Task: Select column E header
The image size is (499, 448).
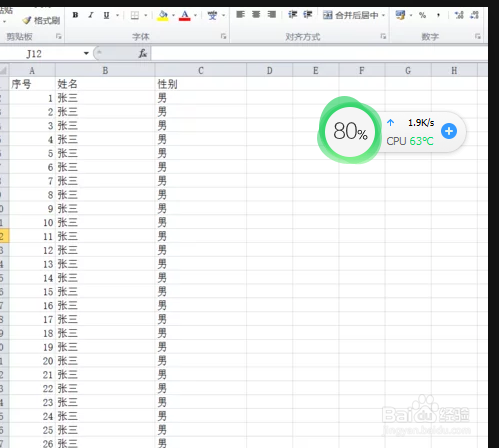Action: (x=316, y=71)
